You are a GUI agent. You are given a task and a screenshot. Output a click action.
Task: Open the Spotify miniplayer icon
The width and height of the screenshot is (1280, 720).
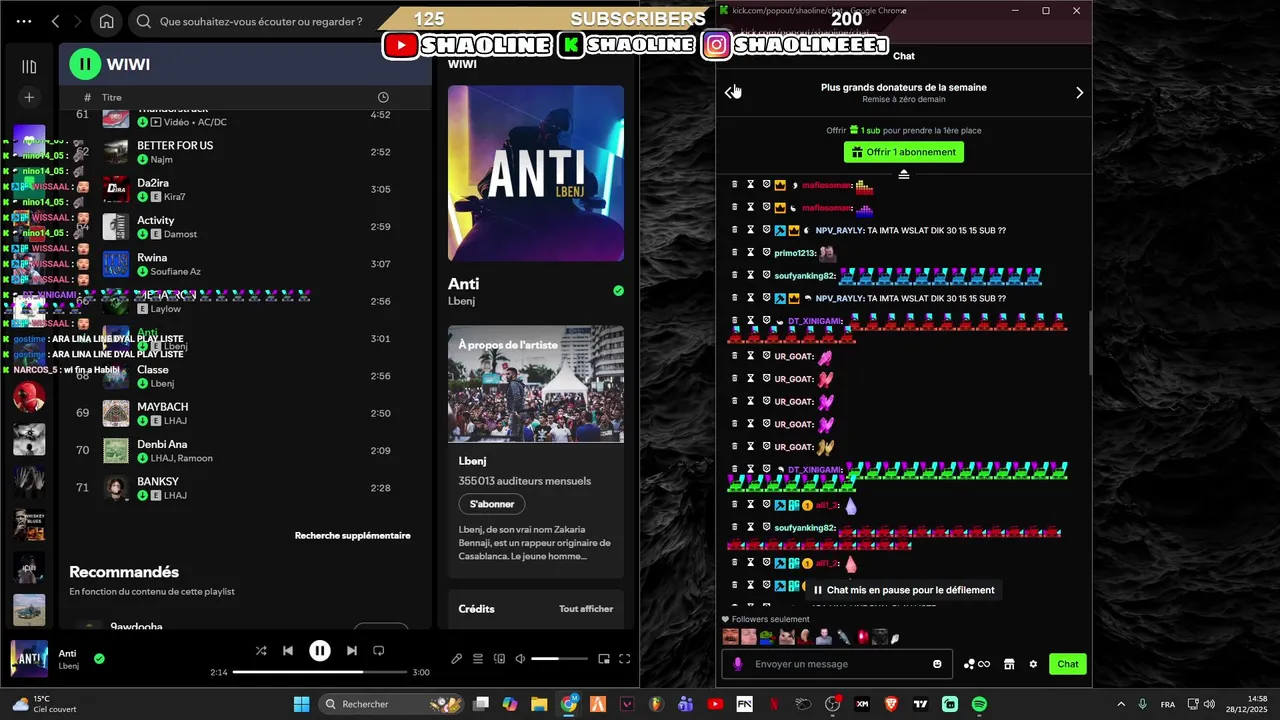[604, 659]
